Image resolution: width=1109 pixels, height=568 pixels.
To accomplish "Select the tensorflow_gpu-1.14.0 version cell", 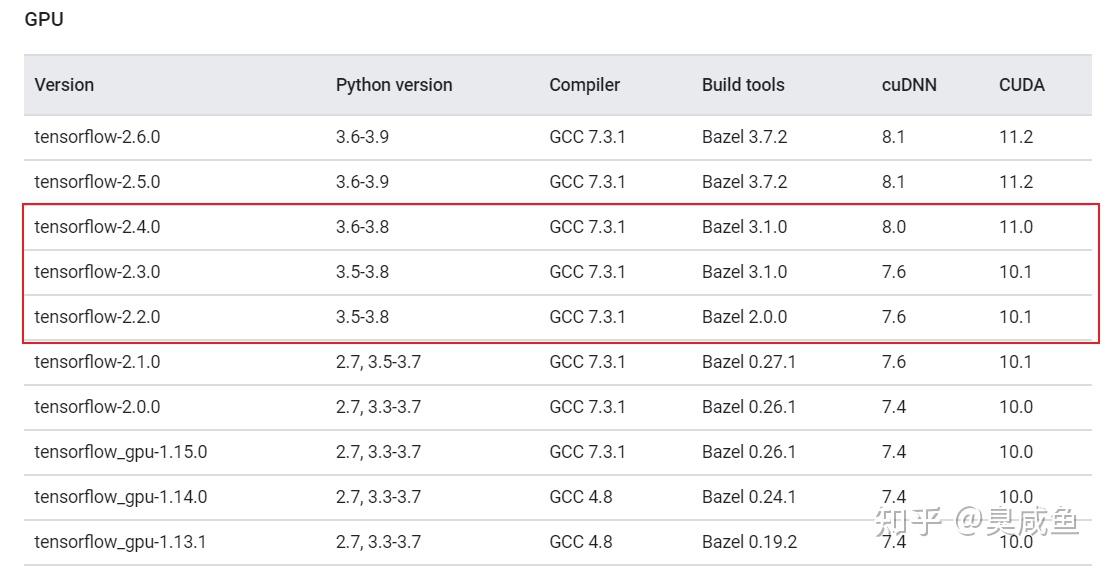I will (120, 497).
